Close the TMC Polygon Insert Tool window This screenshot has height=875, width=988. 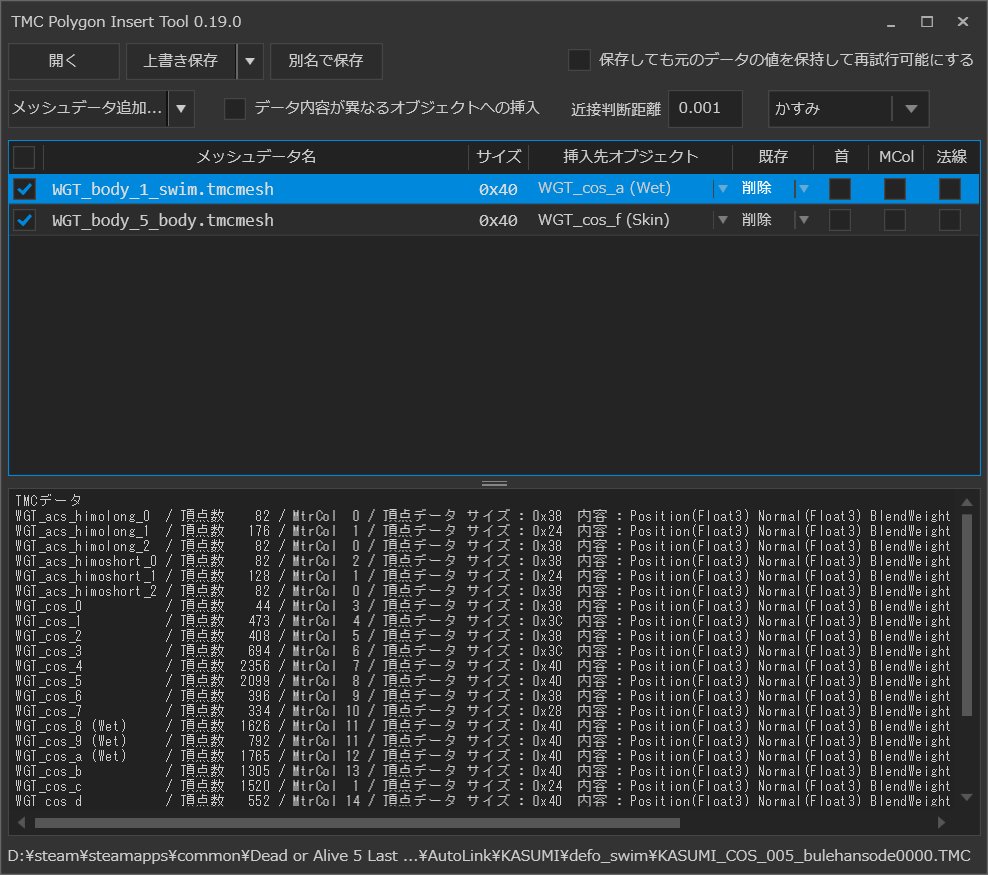(x=963, y=22)
